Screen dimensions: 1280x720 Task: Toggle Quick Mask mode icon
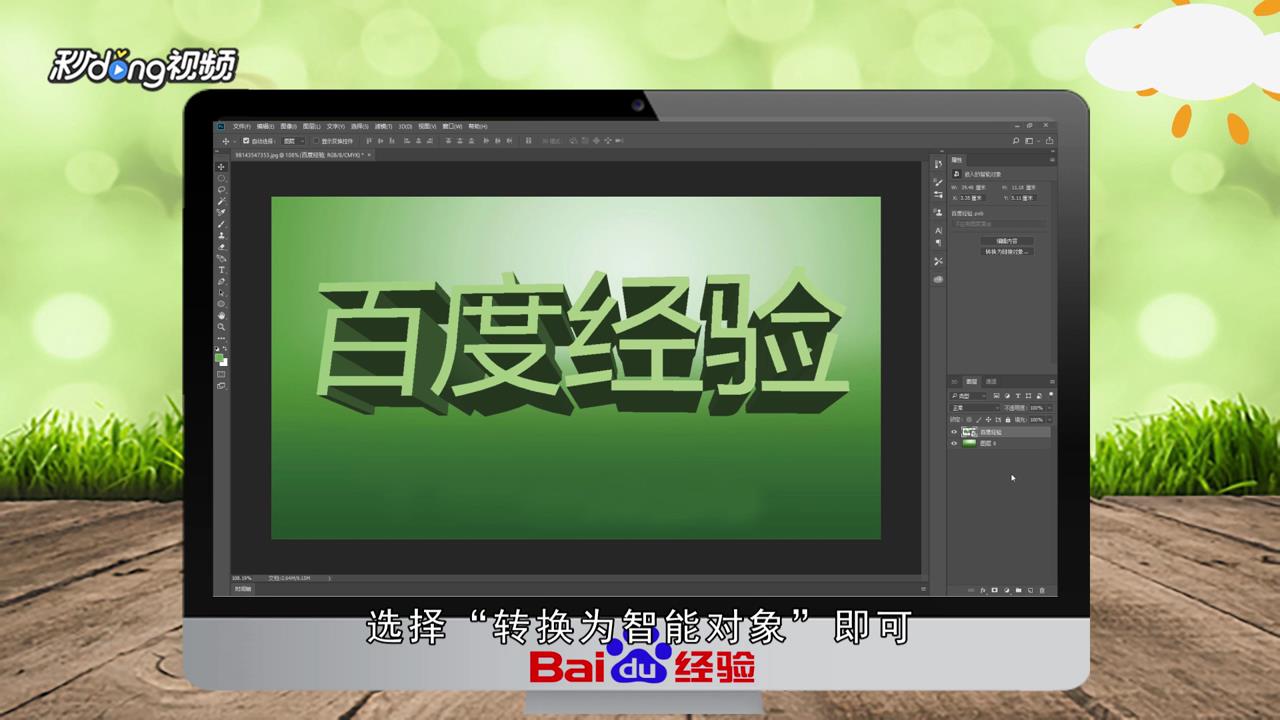click(x=221, y=374)
